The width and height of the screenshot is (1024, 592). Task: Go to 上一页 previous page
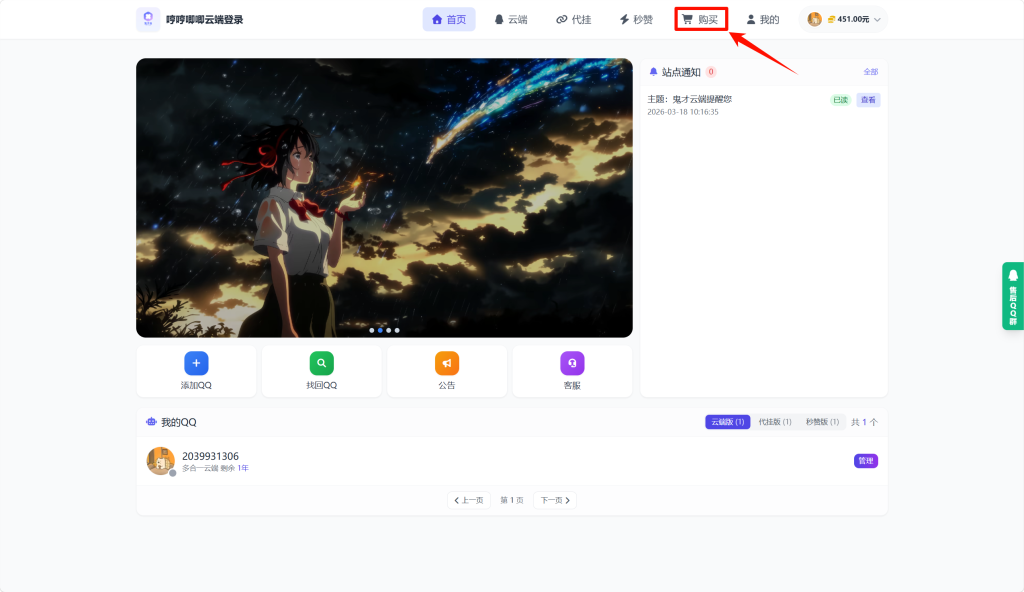[x=469, y=501]
